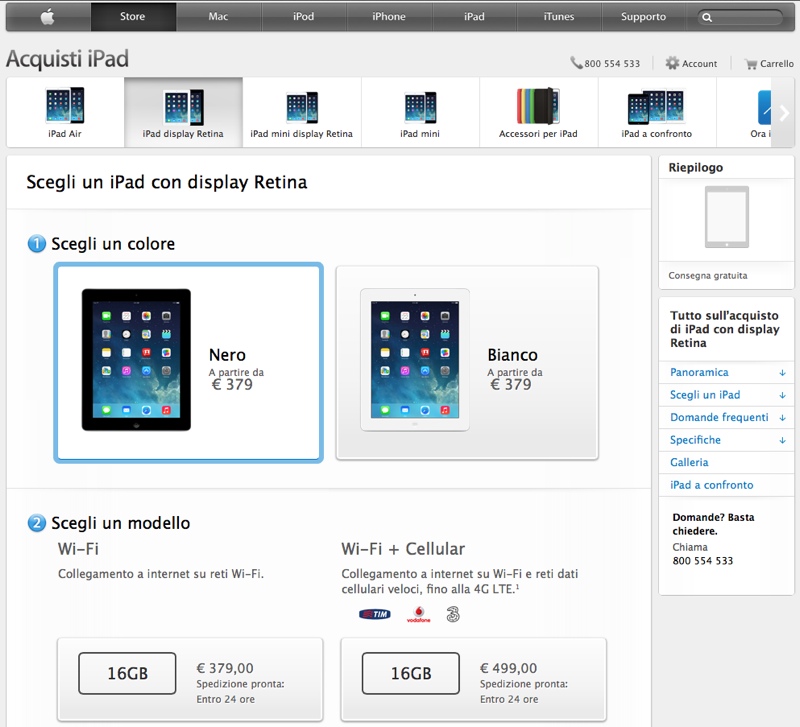The width and height of the screenshot is (800, 727).
Task: Click the Acquisti iPad page title
Action: (67, 59)
